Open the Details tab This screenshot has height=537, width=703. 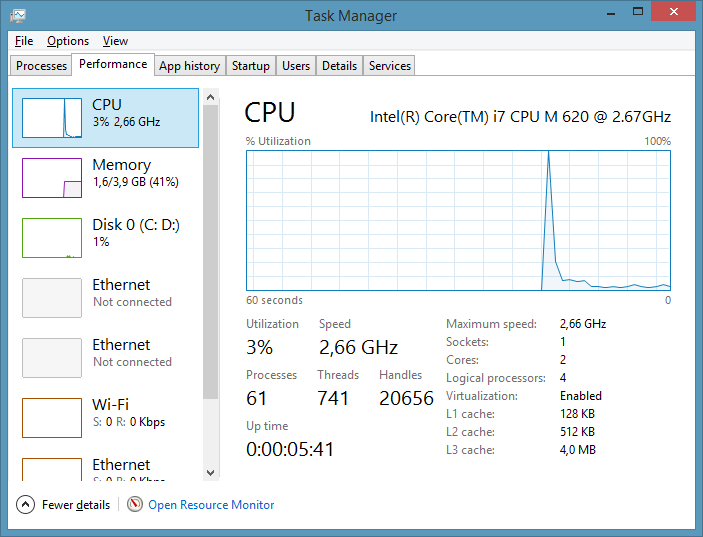click(x=339, y=66)
